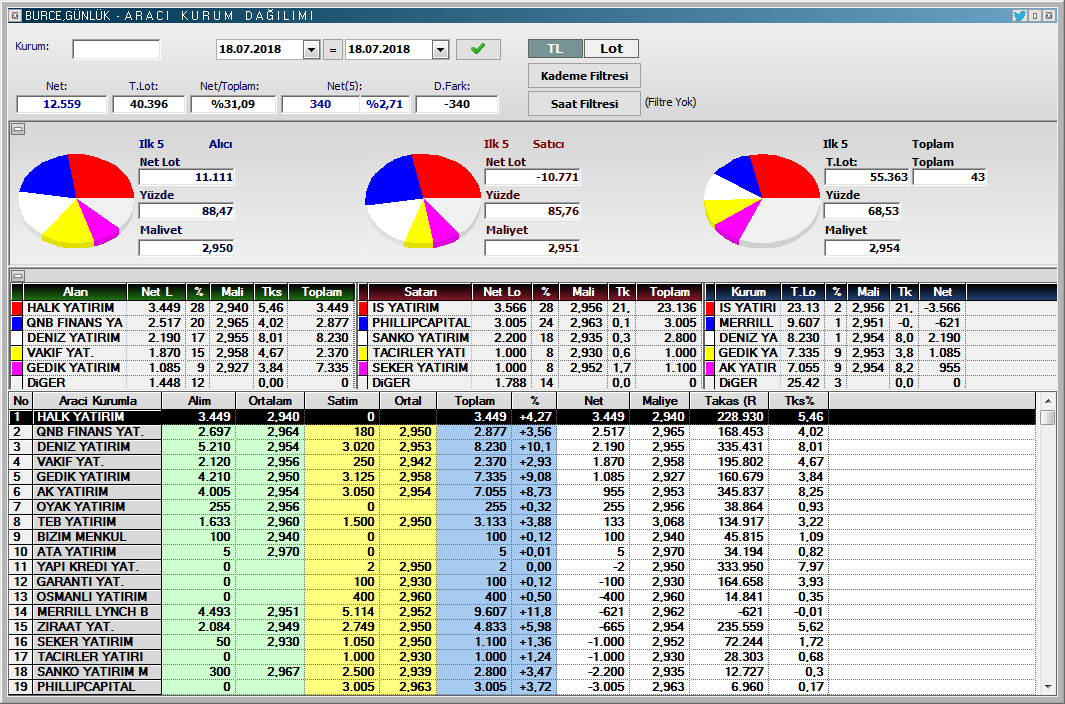The height and width of the screenshot is (704, 1065).
Task: Sort by the Kurum column header
Action: (748, 292)
